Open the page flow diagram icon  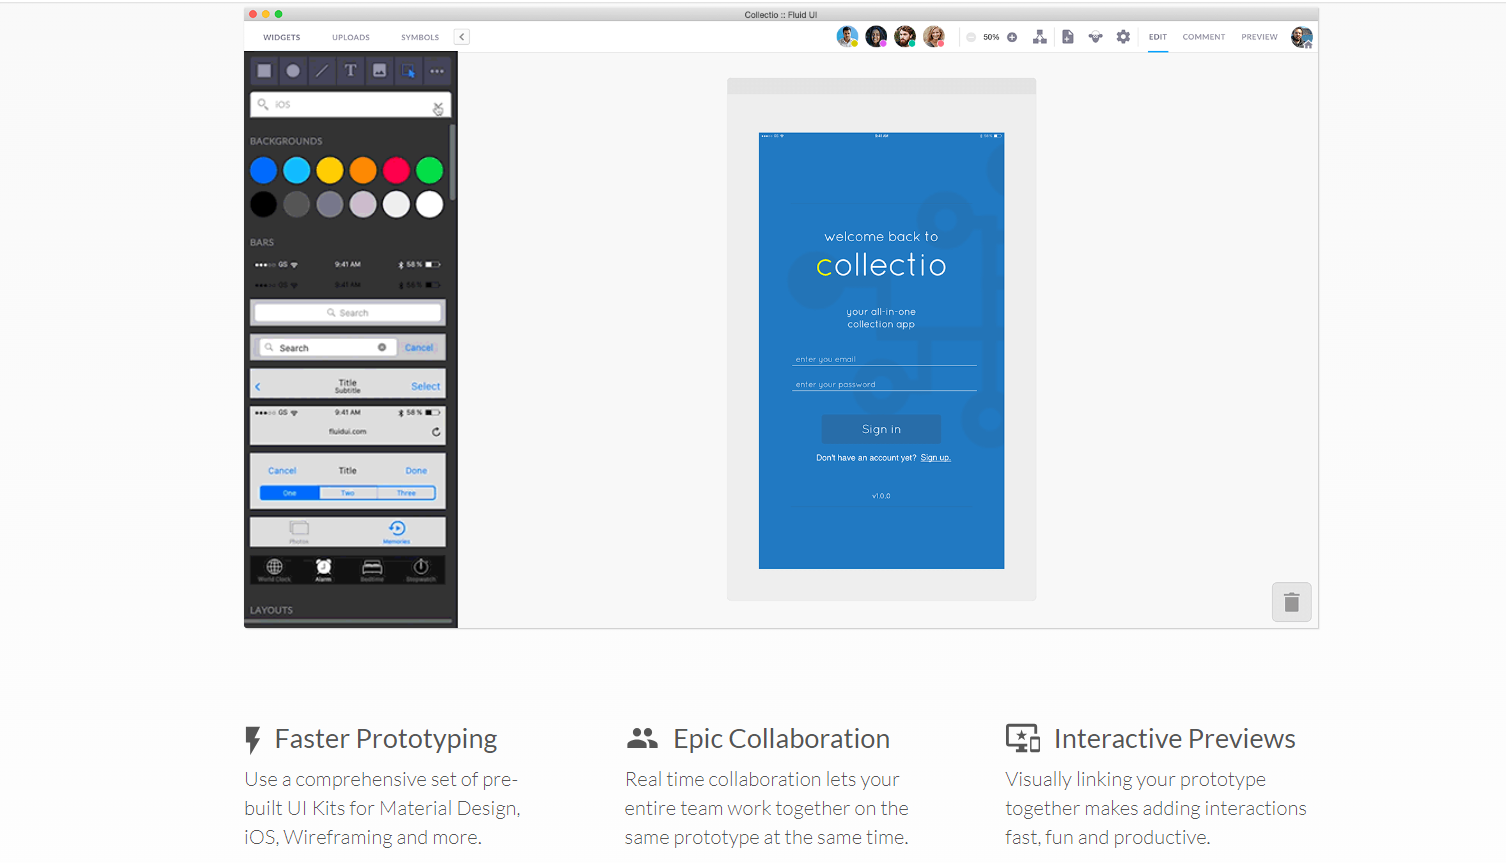1040,37
